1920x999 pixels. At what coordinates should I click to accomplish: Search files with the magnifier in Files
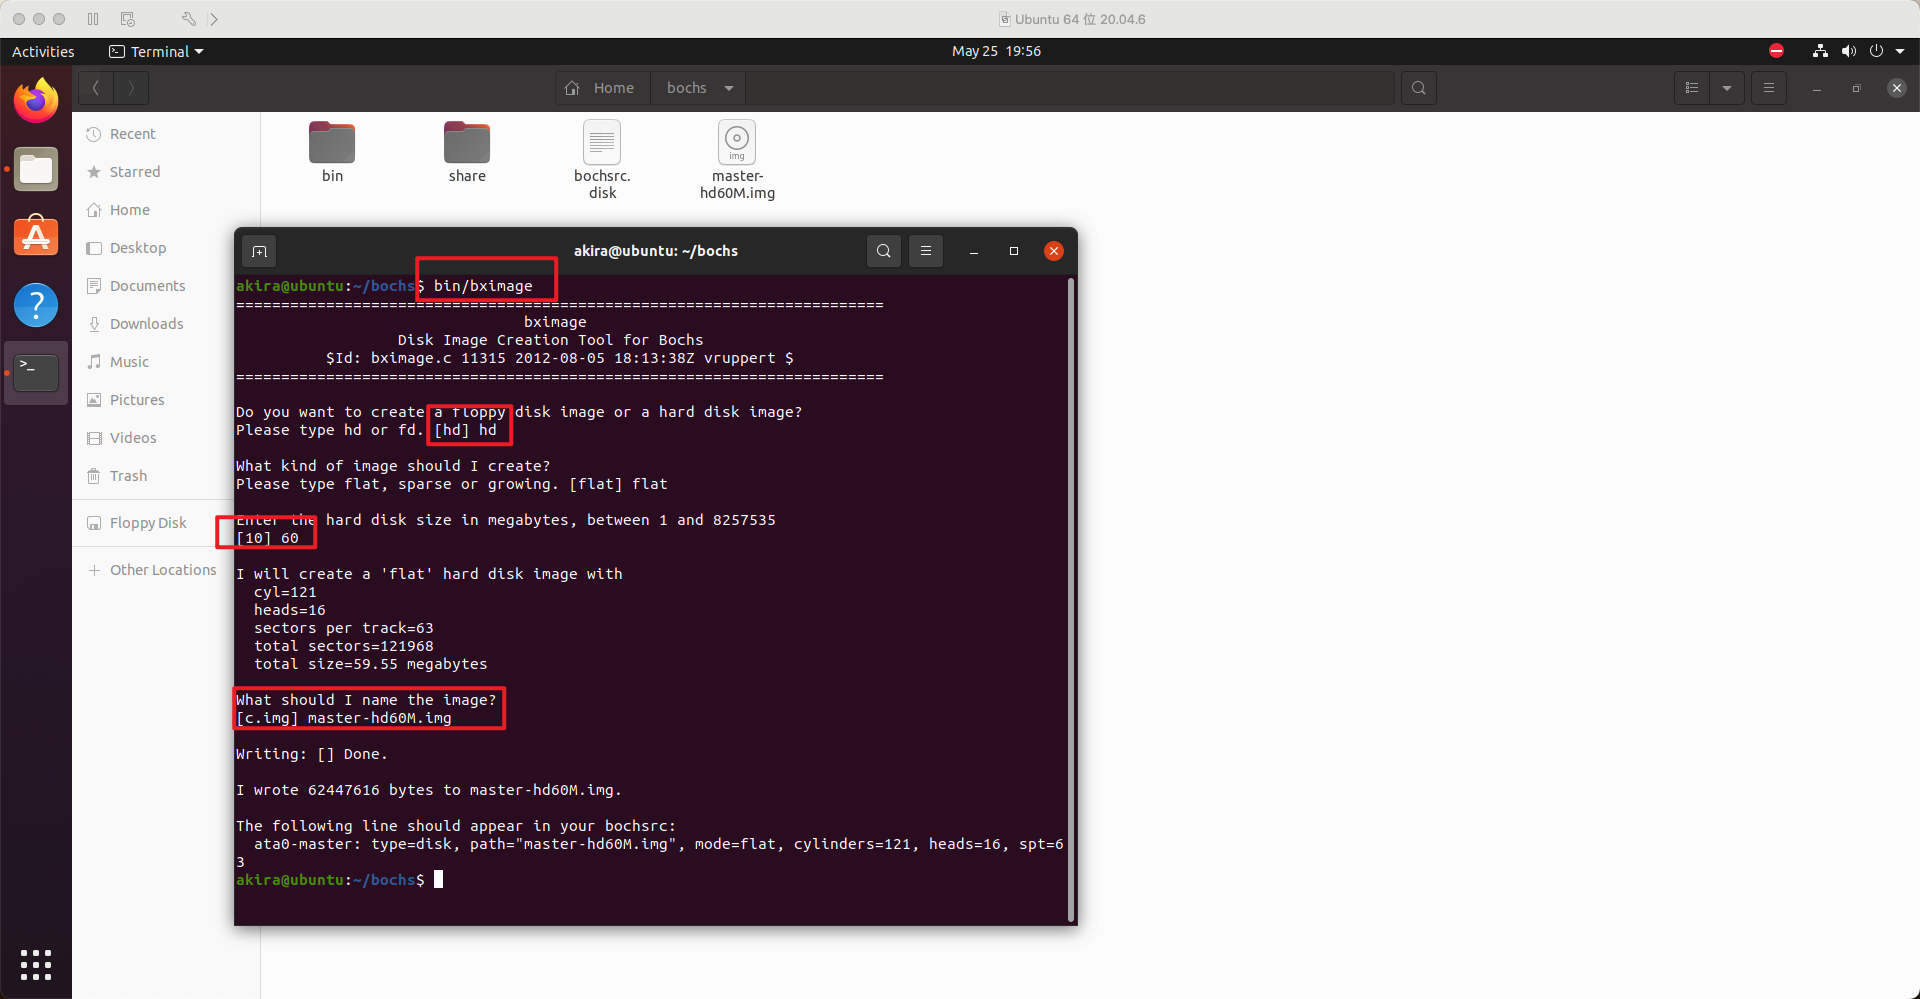(1418, 88)
